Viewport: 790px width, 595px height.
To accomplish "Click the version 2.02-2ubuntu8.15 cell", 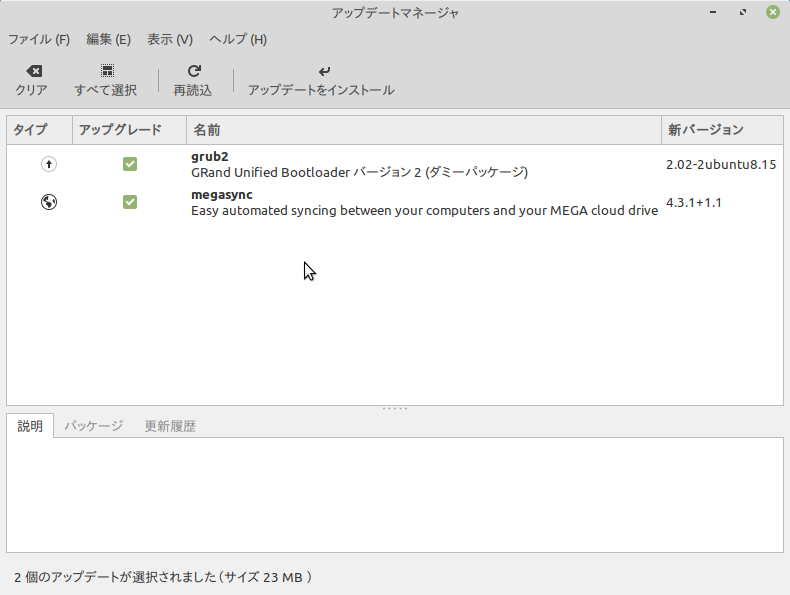I will pos(721,165).
